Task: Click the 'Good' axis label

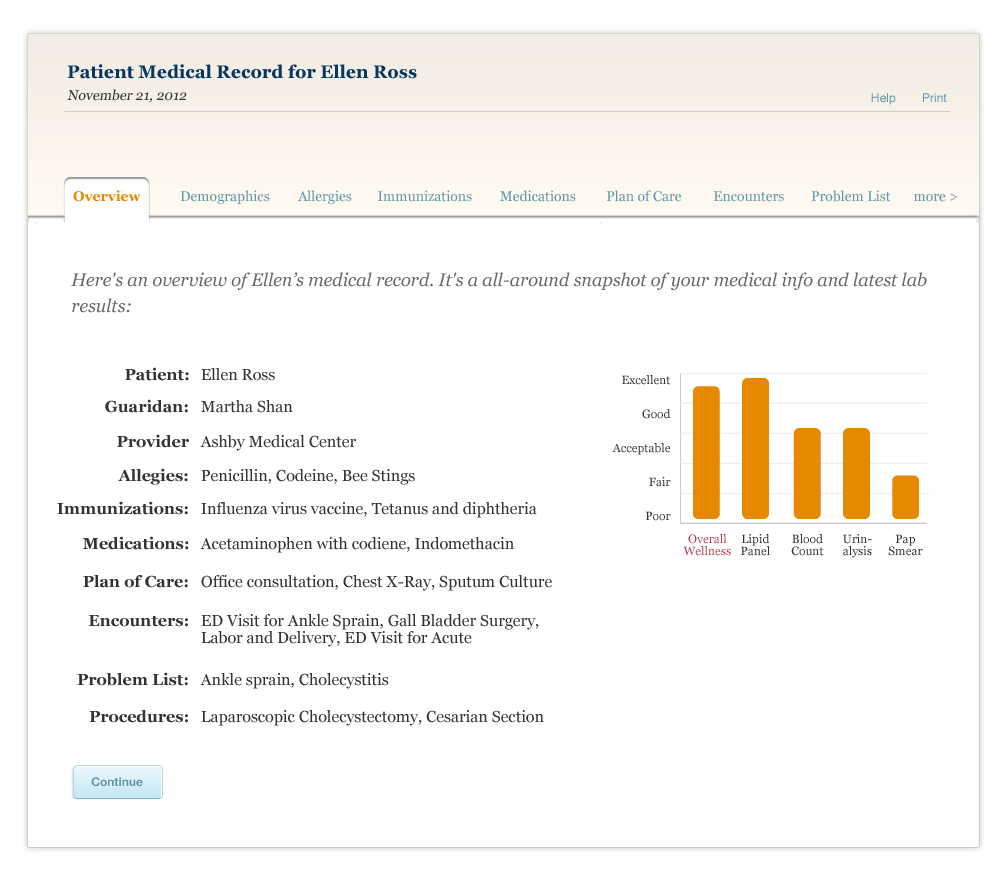Action: [x=656, y=414]
